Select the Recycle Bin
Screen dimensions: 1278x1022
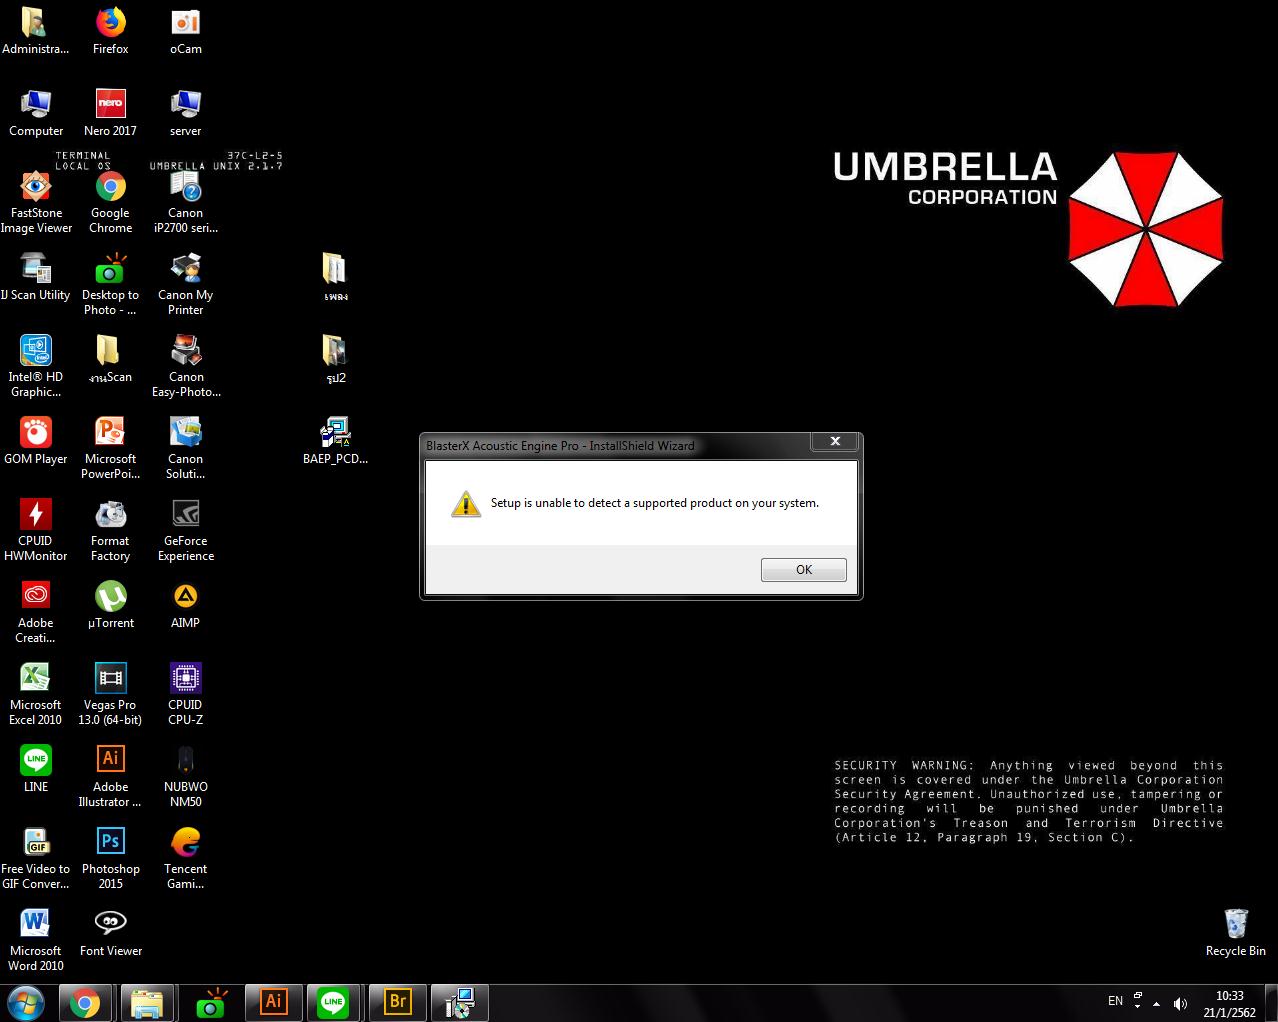(x=1236, y=933)
